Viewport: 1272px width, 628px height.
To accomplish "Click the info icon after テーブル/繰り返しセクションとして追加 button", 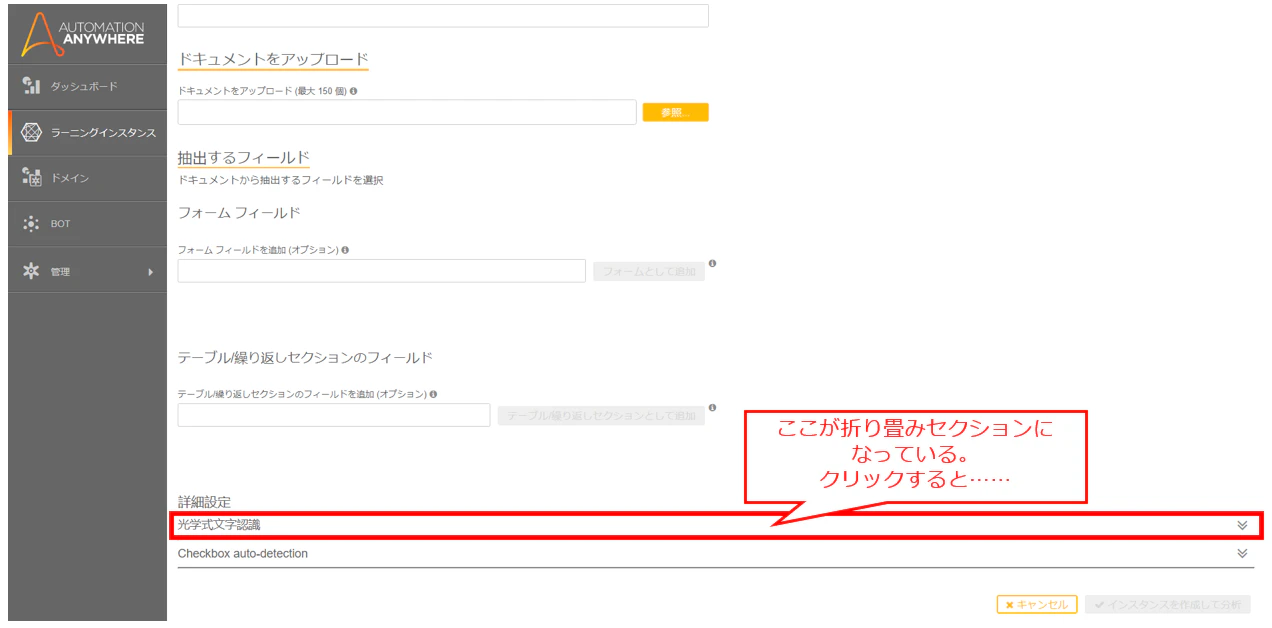I will pyautogui.click(x=713, y=408).
